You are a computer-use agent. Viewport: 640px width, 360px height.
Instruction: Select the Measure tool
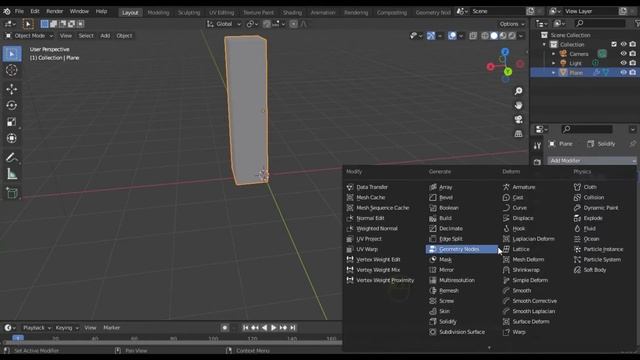point(12,174)
